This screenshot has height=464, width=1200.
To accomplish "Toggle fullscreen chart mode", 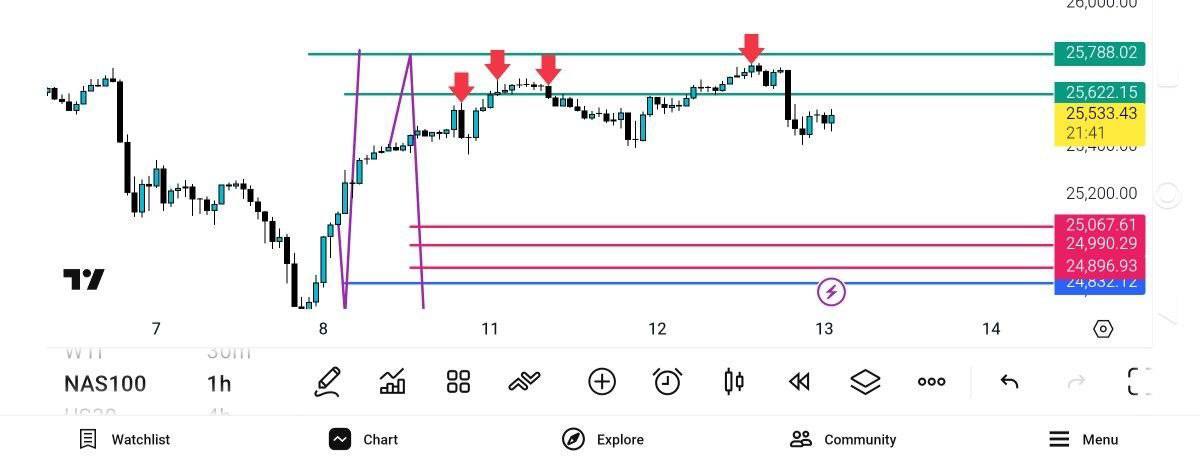I will [x=1139, y=381].
